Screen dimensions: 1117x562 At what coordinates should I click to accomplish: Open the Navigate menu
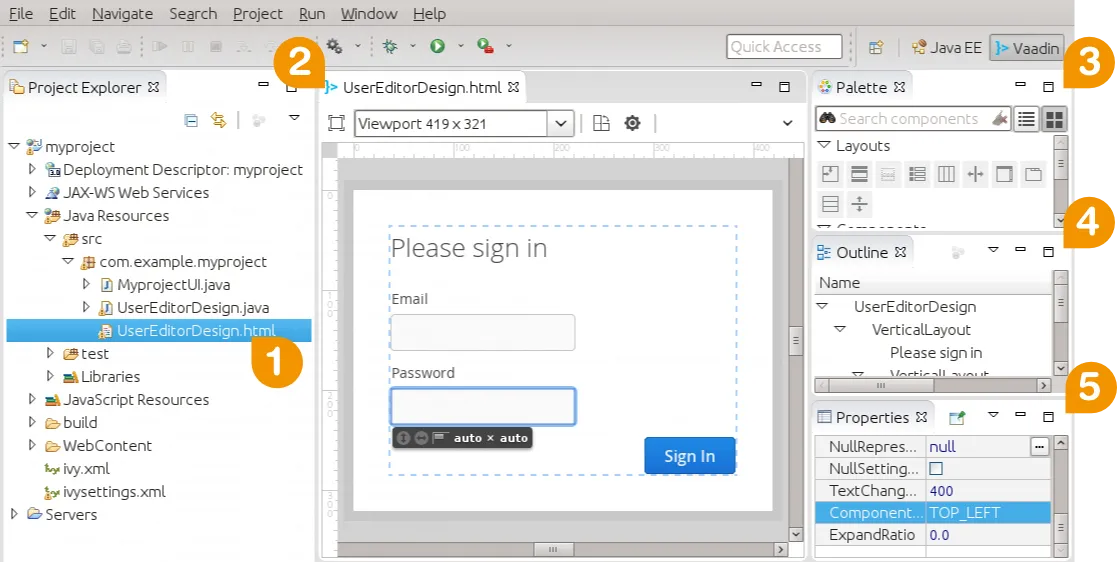coord(123,14)
